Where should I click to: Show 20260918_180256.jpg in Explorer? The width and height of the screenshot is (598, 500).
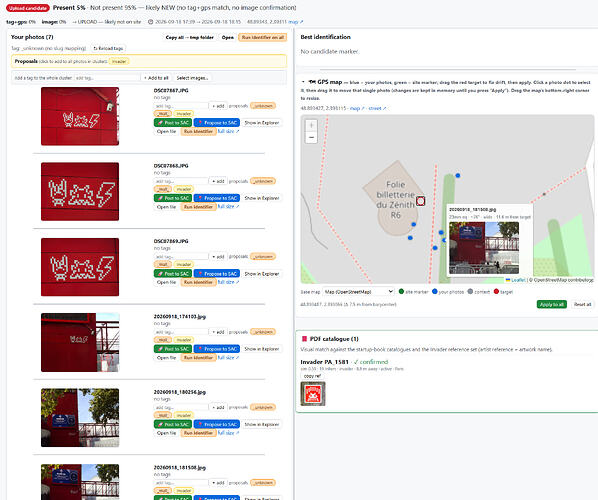[x=262, y=424]
